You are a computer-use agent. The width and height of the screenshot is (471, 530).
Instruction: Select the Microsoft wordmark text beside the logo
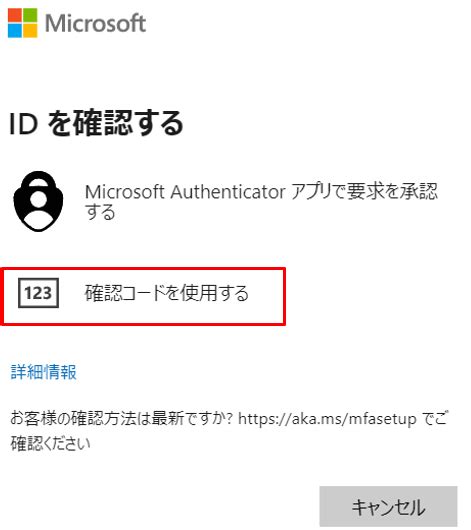[96, 23]
